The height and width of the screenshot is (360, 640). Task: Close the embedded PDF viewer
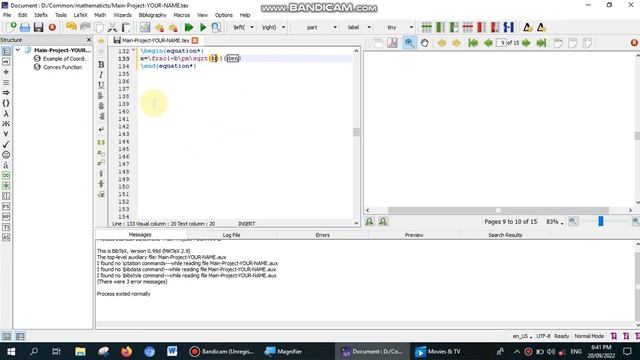point(634,43)
